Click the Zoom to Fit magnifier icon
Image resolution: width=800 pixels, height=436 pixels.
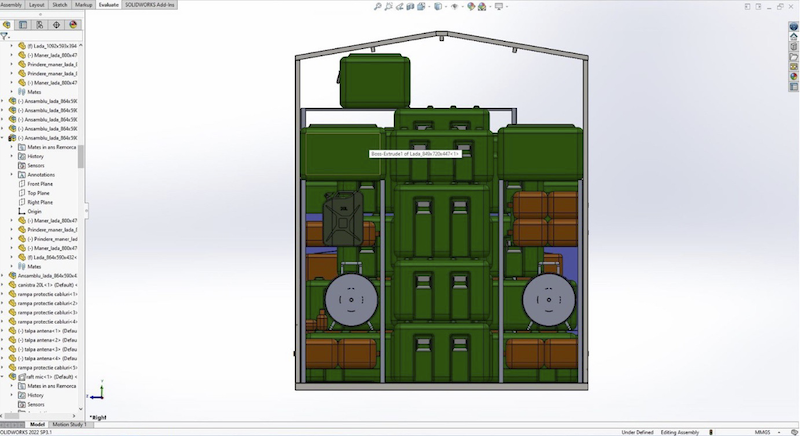377,6
